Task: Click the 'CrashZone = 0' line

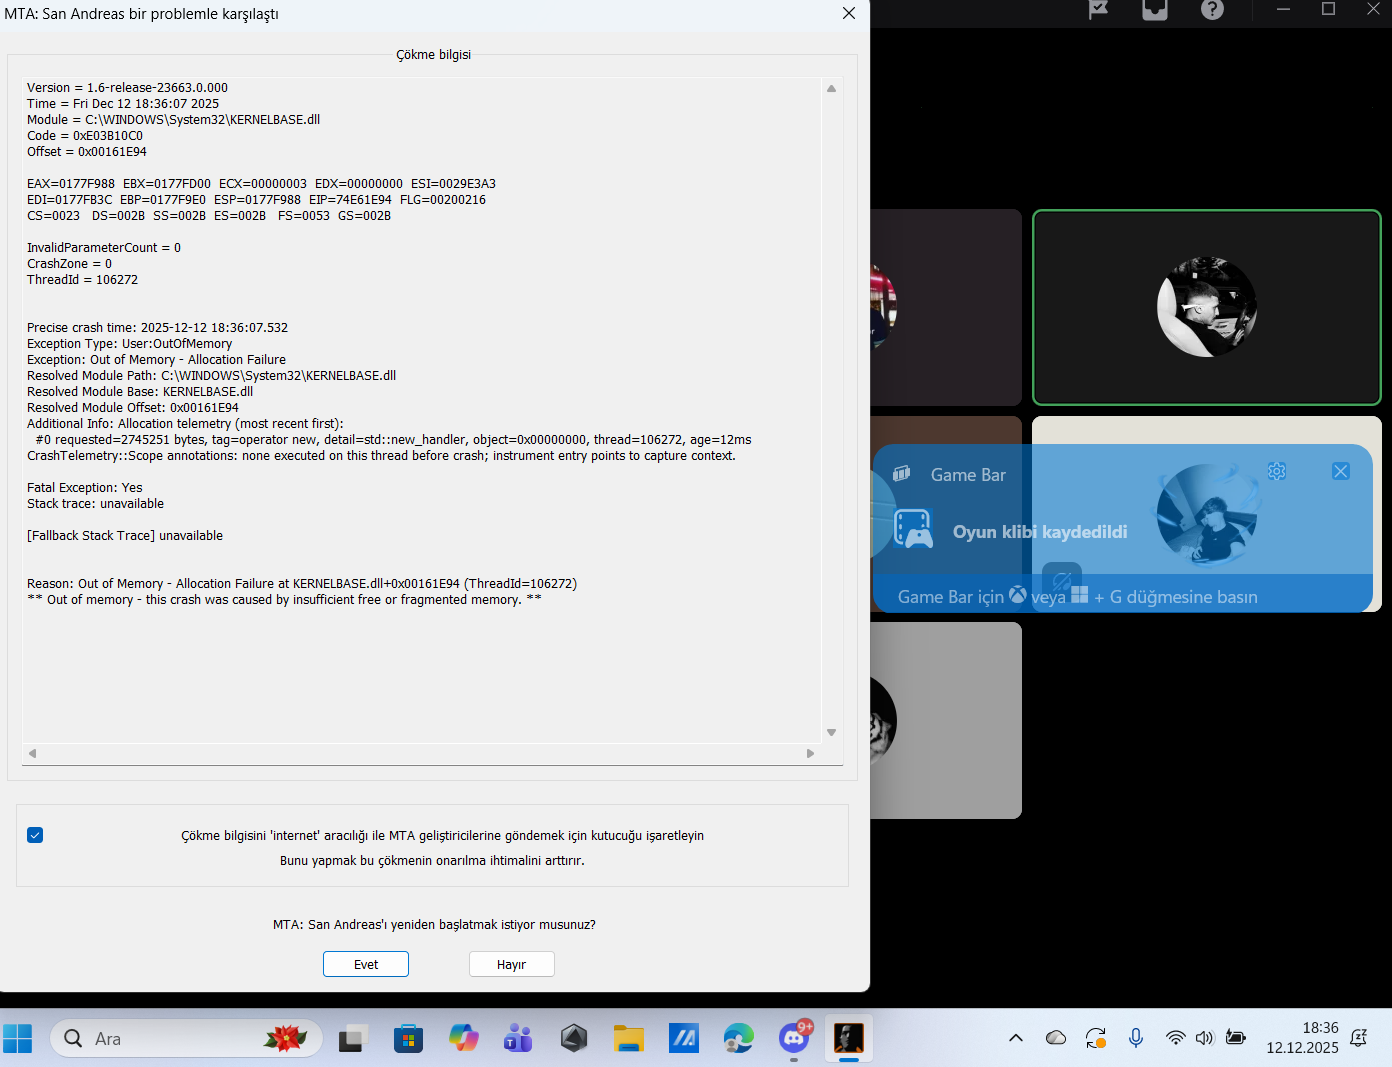Action: (x=69, y=264)
